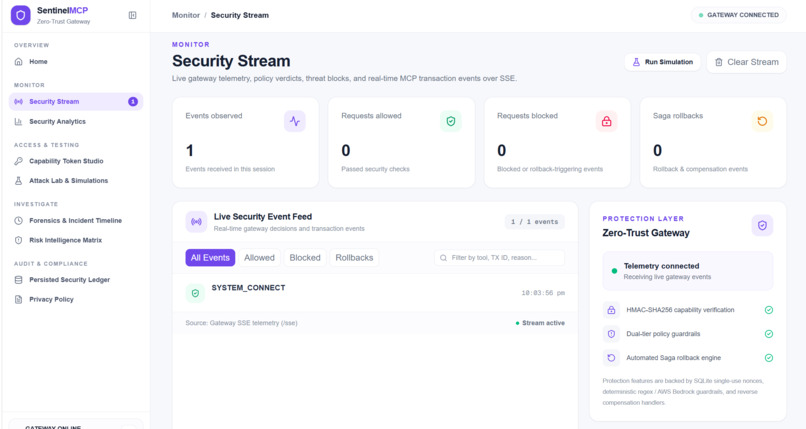
Task: Open Capability Token Studio page
Action: [76, 161]
